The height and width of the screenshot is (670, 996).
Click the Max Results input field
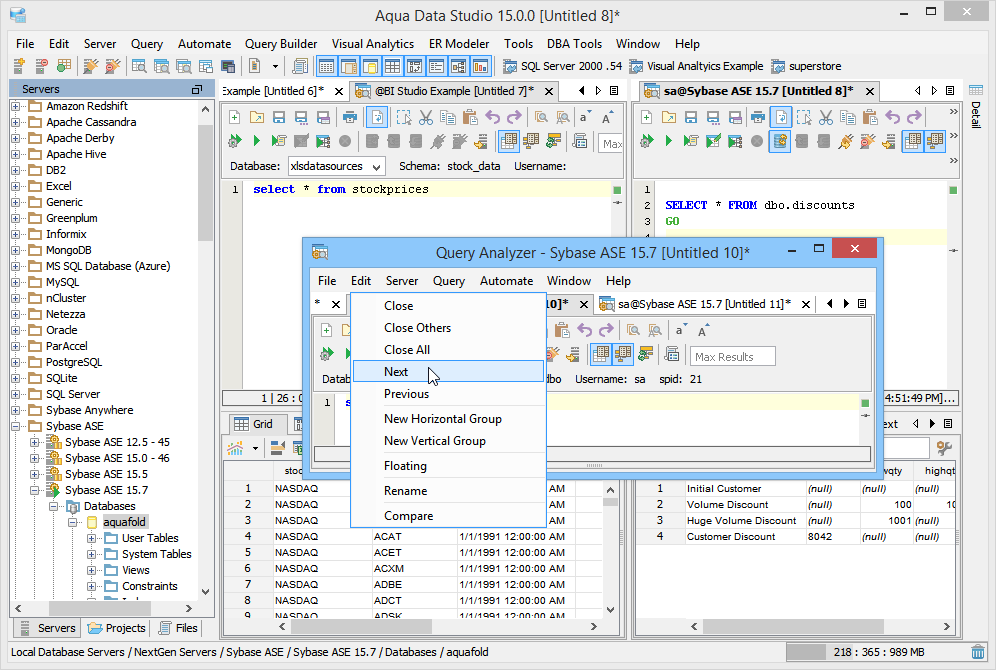pyautogui.click(x=734, y=357)
